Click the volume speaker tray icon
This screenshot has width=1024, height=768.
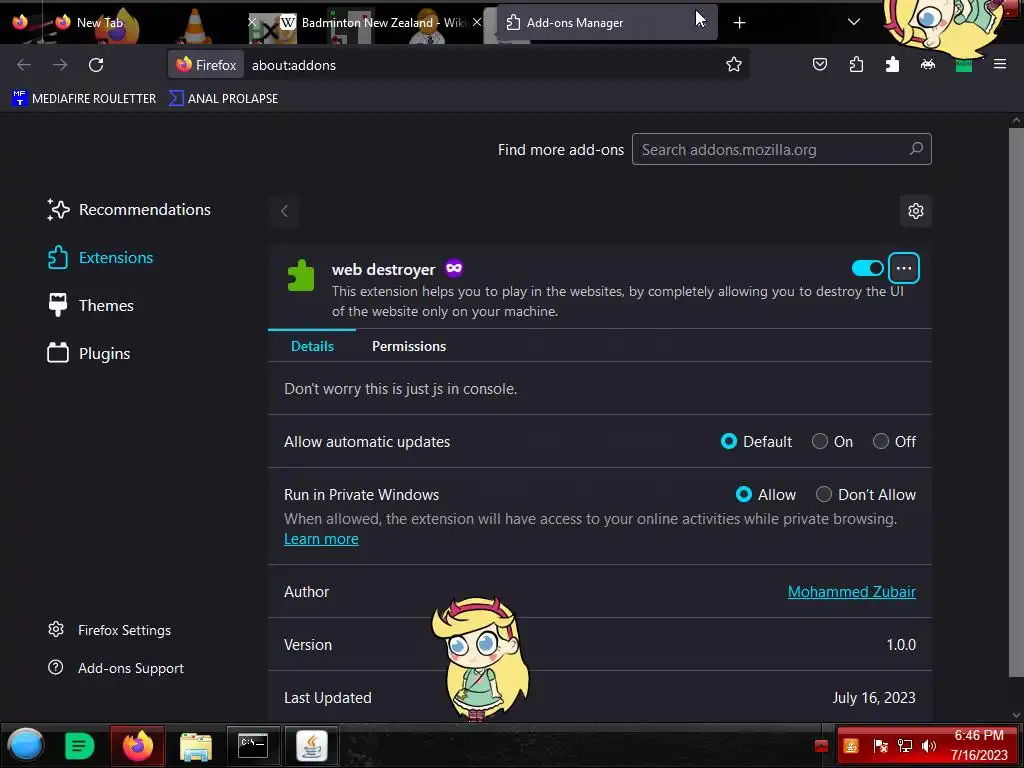coord(928,746)
